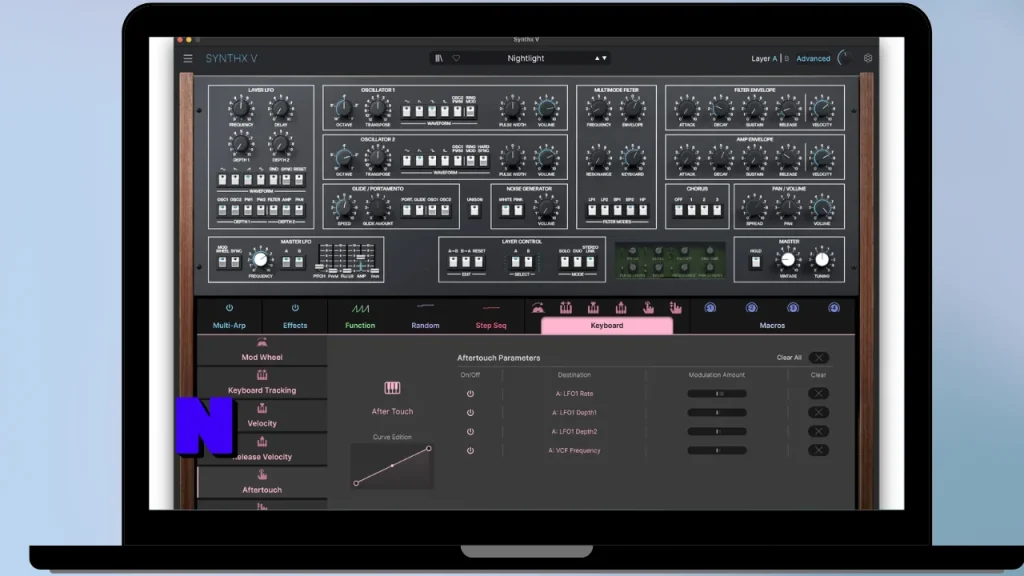The image size is (1024, 576).
Task: Toggle the Master Hold switch
Action: click(x=756, y=262)
